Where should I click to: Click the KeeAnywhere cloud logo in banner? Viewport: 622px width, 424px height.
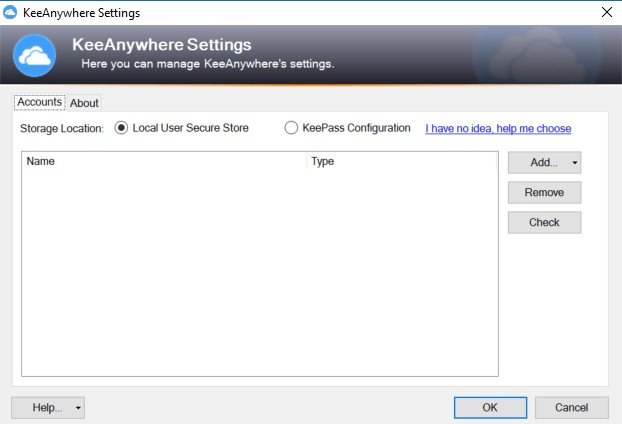coord(35,55)
